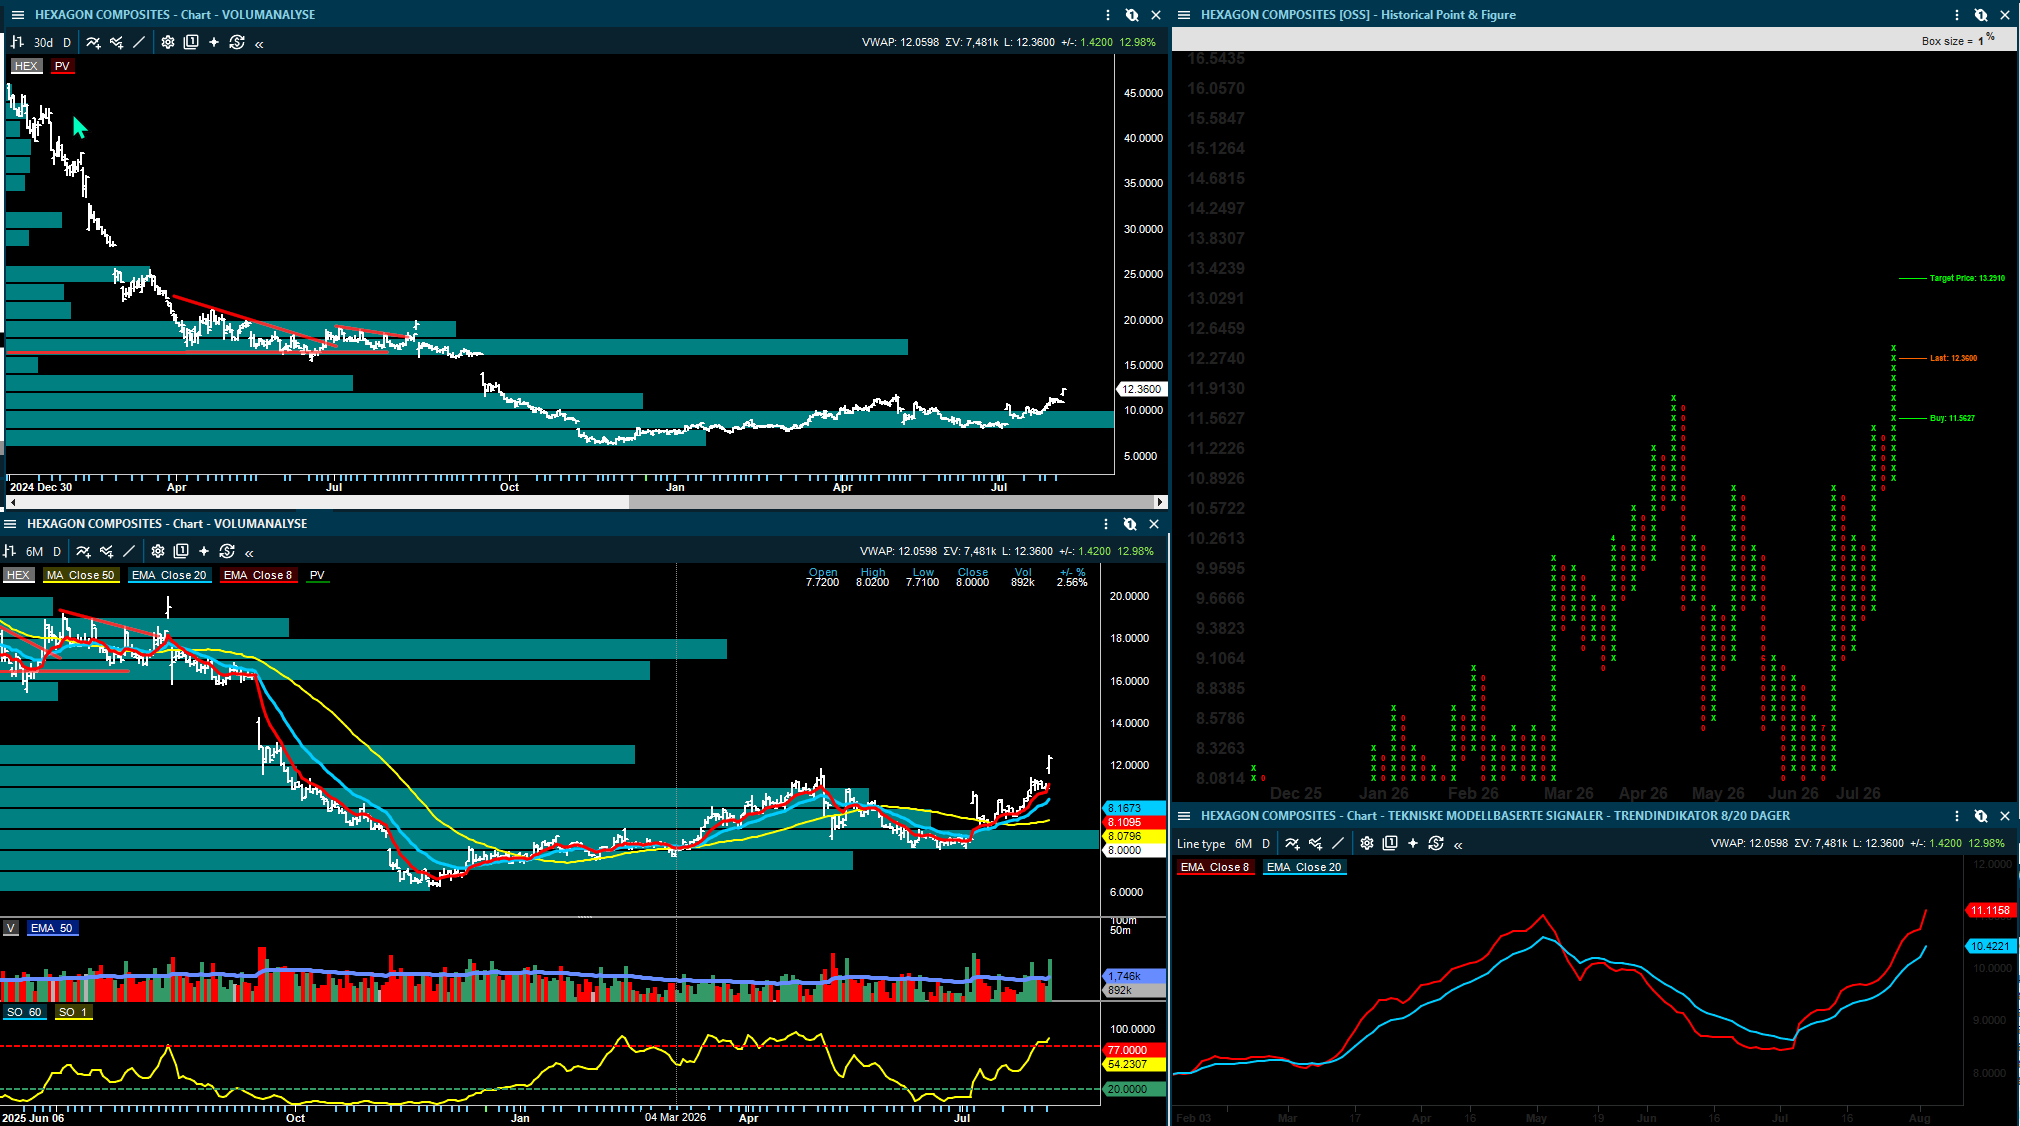
Task: Toggle crosshair tool in TRENDINDIKATOR chart
Action: (1413, 843)
